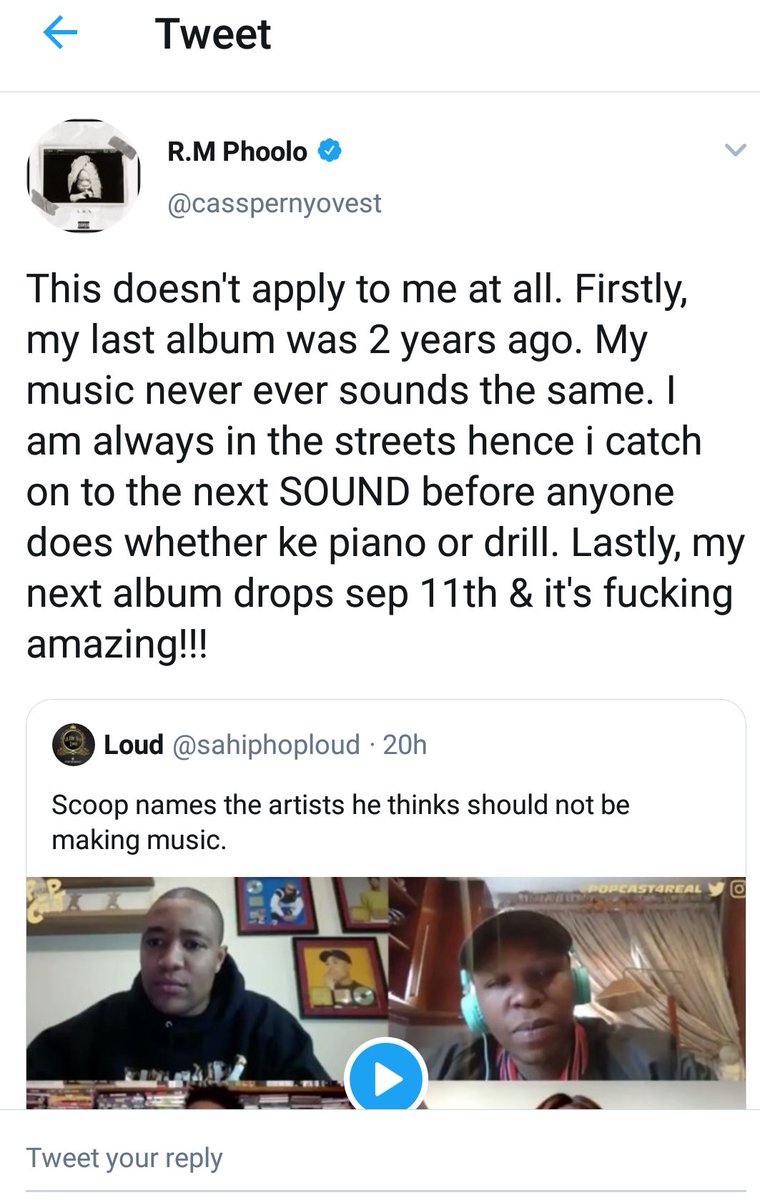Go back using the blue arrow
This screenshot has width=760, height=1200.
[60, 33]
